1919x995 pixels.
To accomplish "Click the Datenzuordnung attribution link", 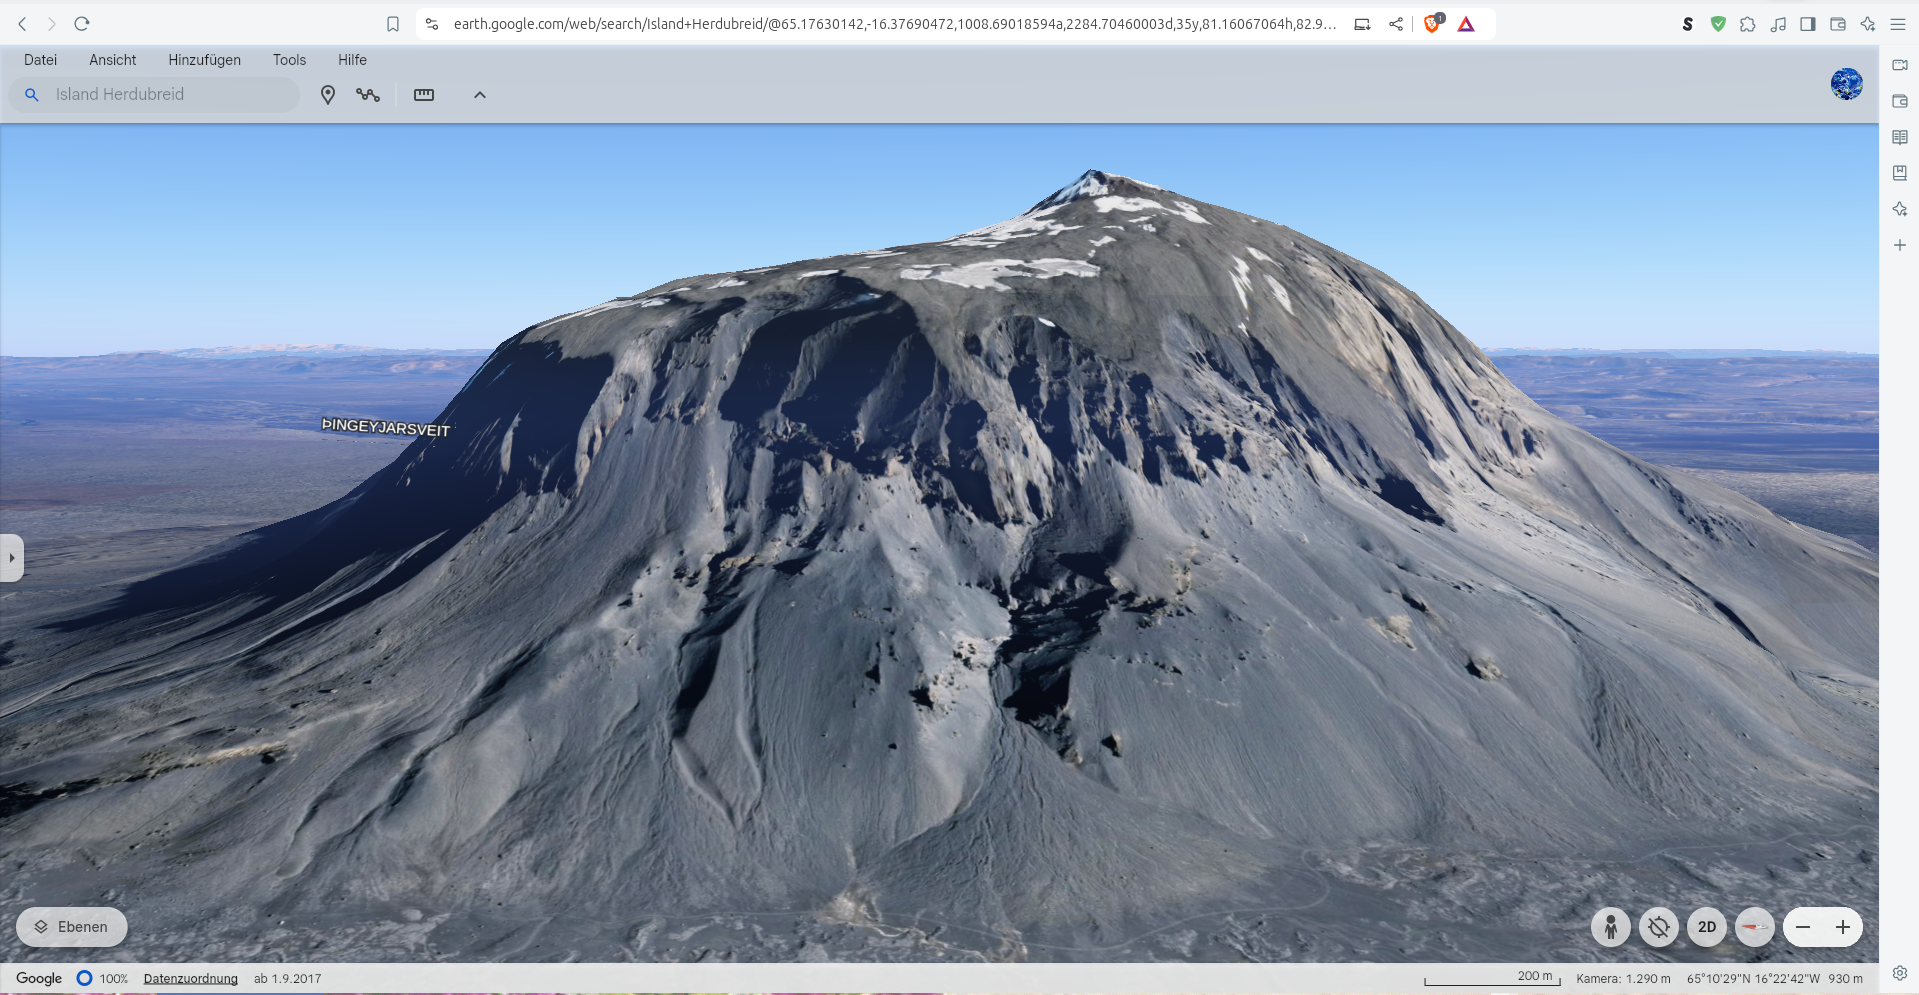I will [x=191, y=979].
